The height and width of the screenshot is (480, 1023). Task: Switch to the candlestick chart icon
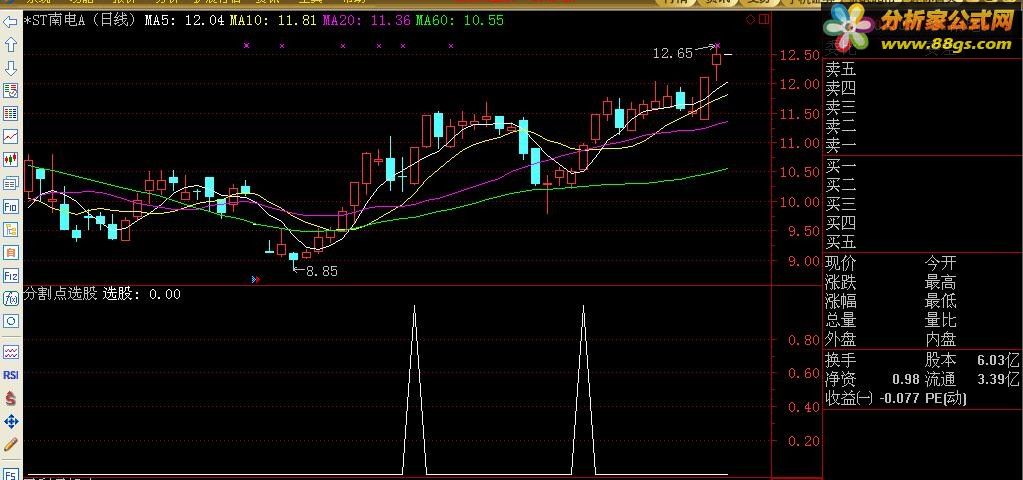click(10, 159)
